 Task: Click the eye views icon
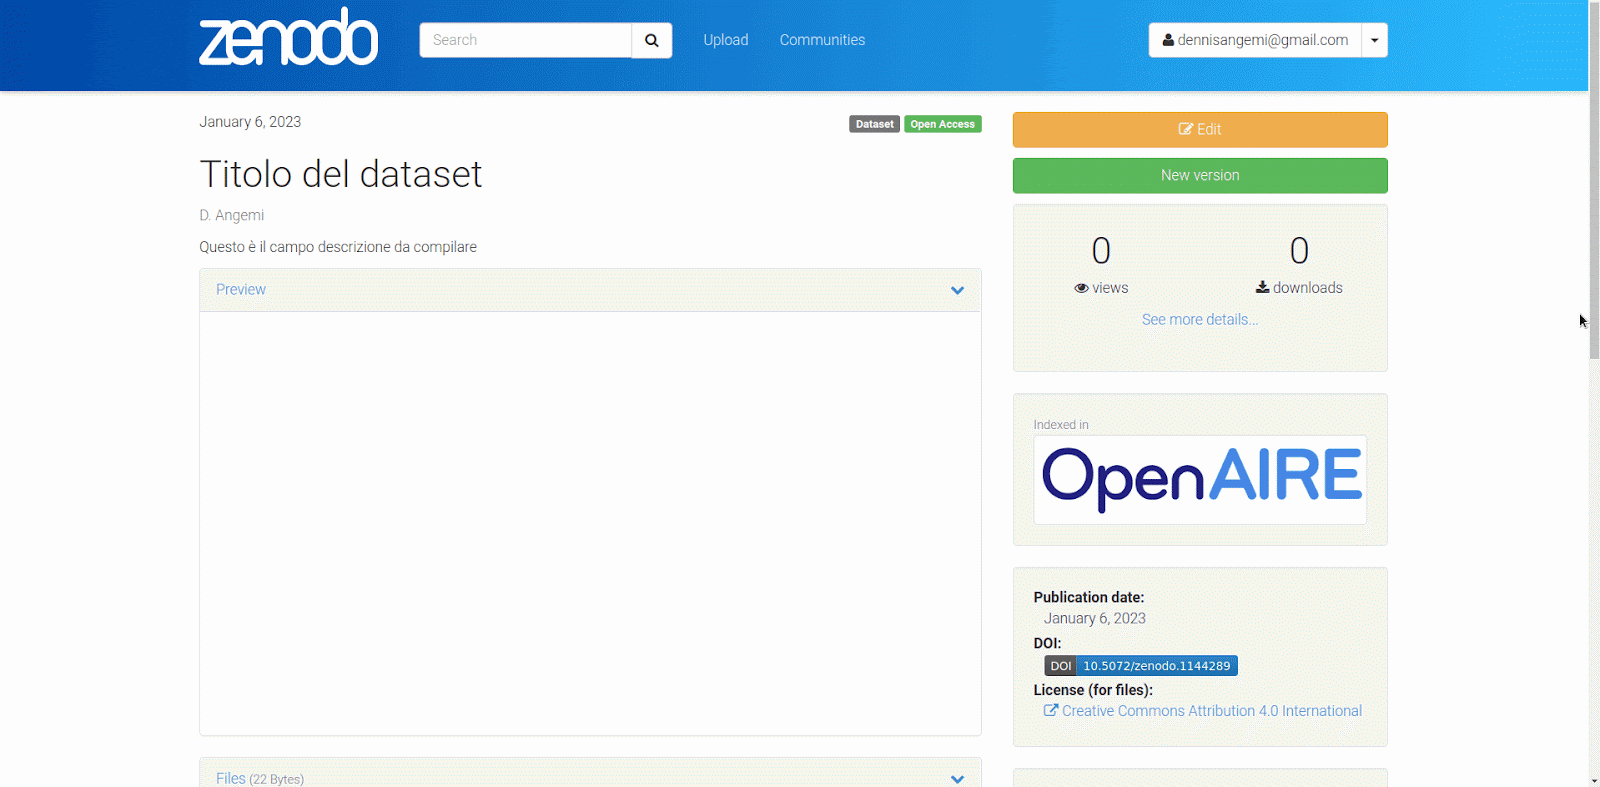(x=1081, y=288)
